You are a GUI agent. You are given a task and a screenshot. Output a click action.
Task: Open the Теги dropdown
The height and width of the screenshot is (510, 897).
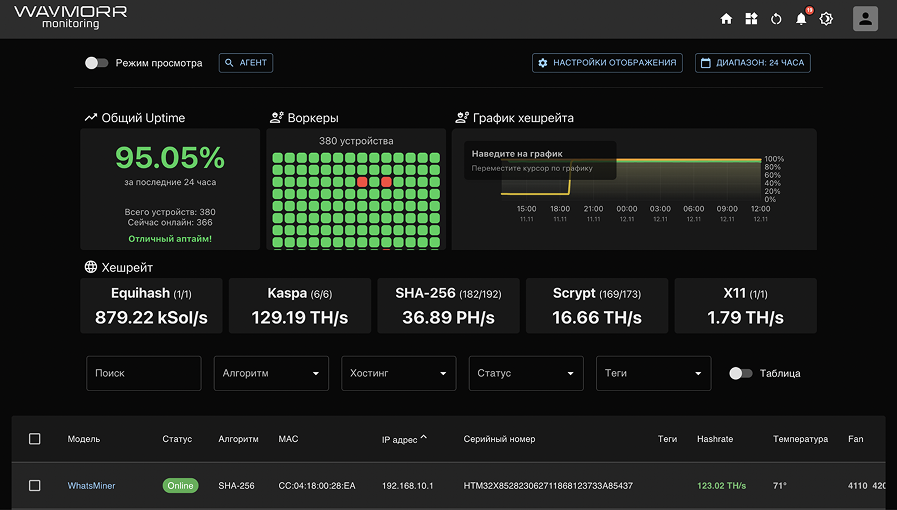654,373
